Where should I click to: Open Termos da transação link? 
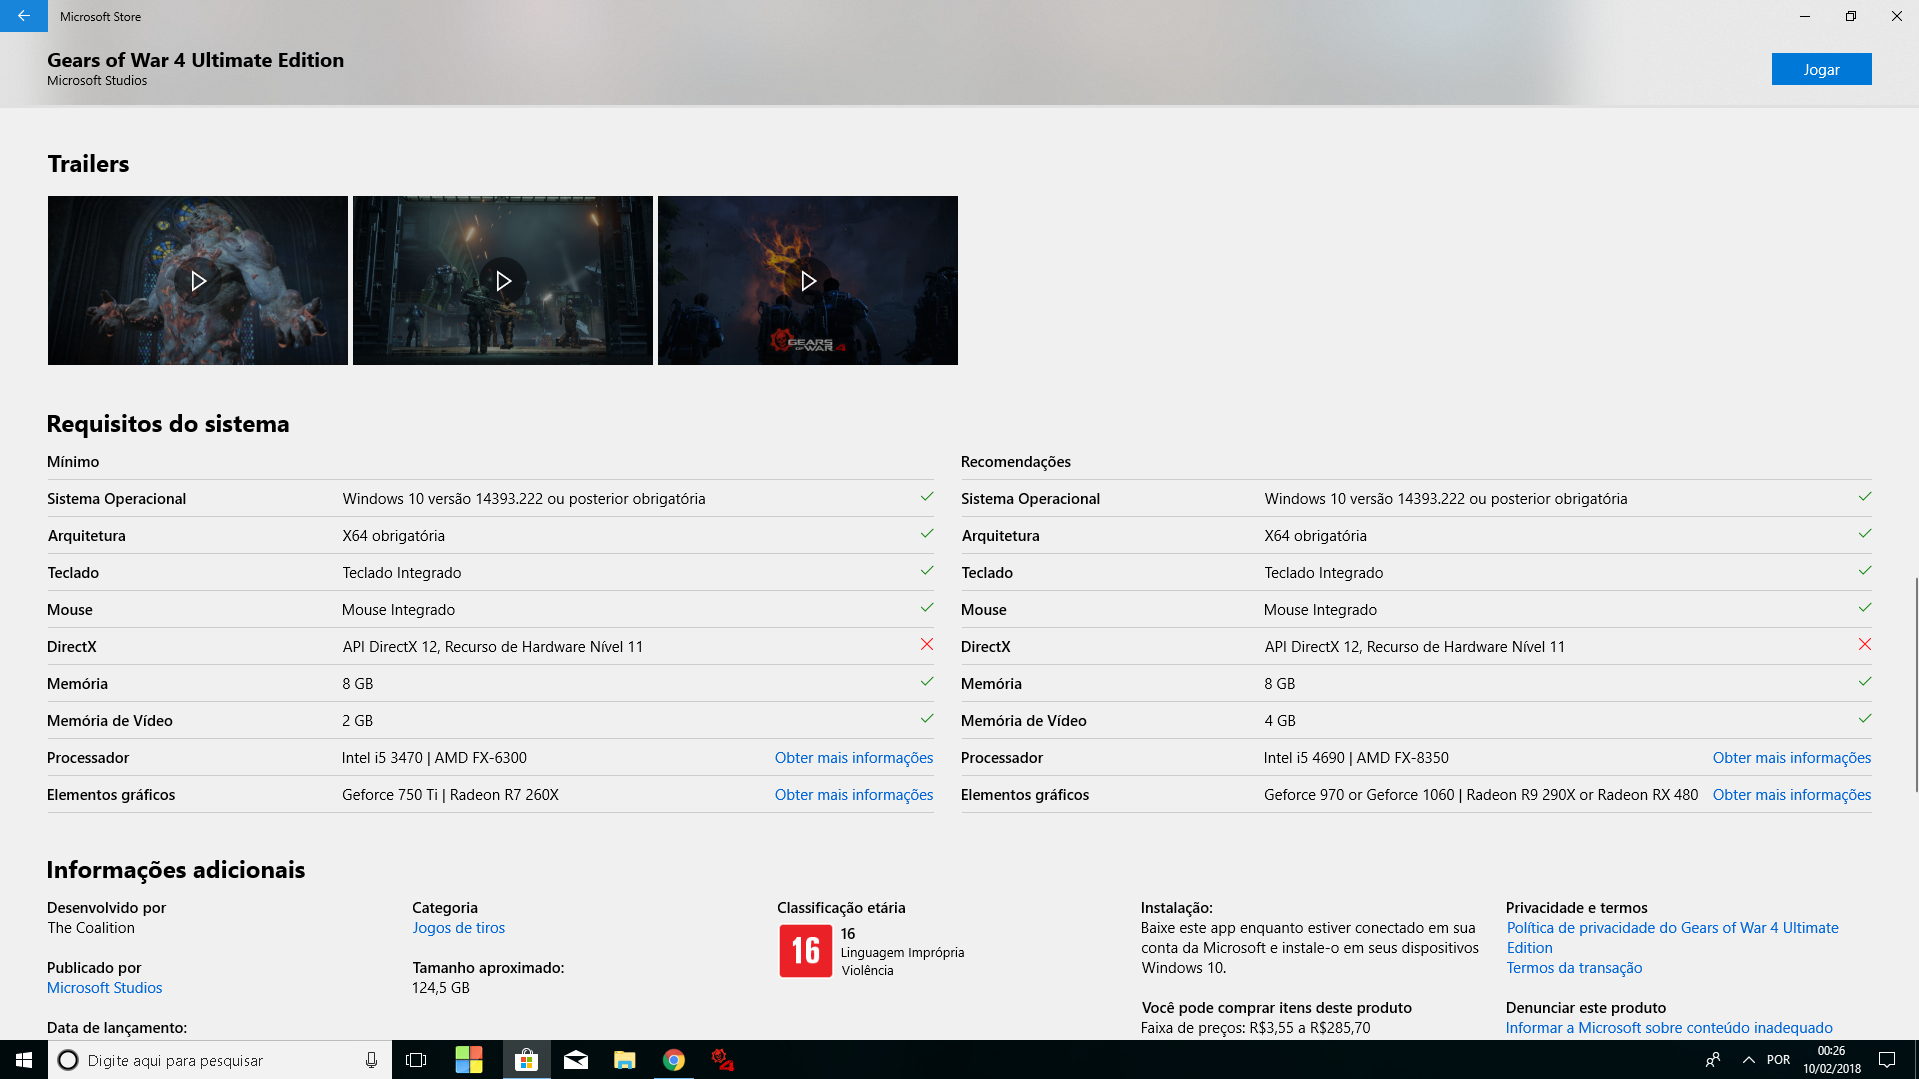(x=1574, y=968)
